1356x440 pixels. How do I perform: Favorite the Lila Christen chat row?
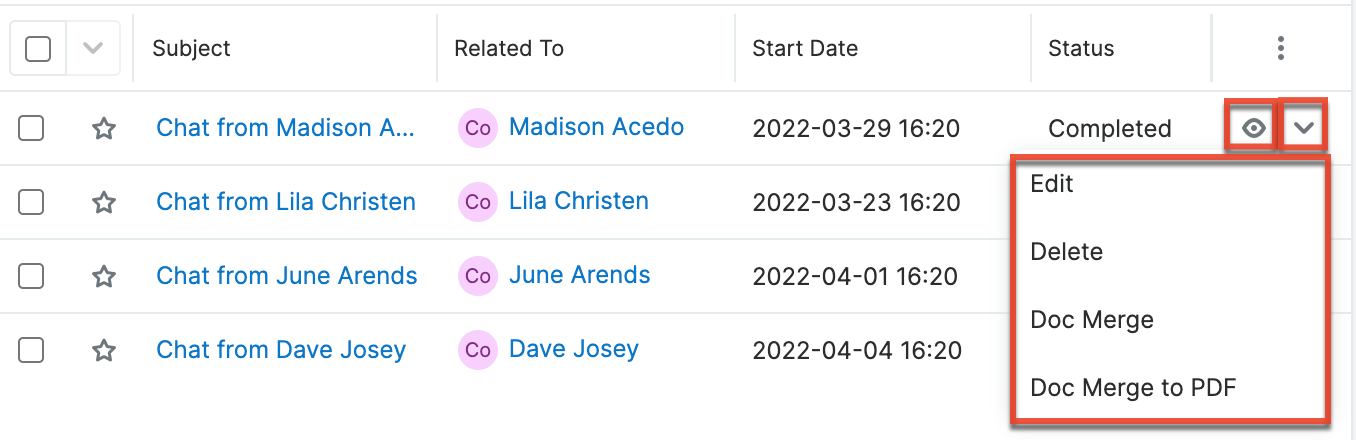coord(104,202)
